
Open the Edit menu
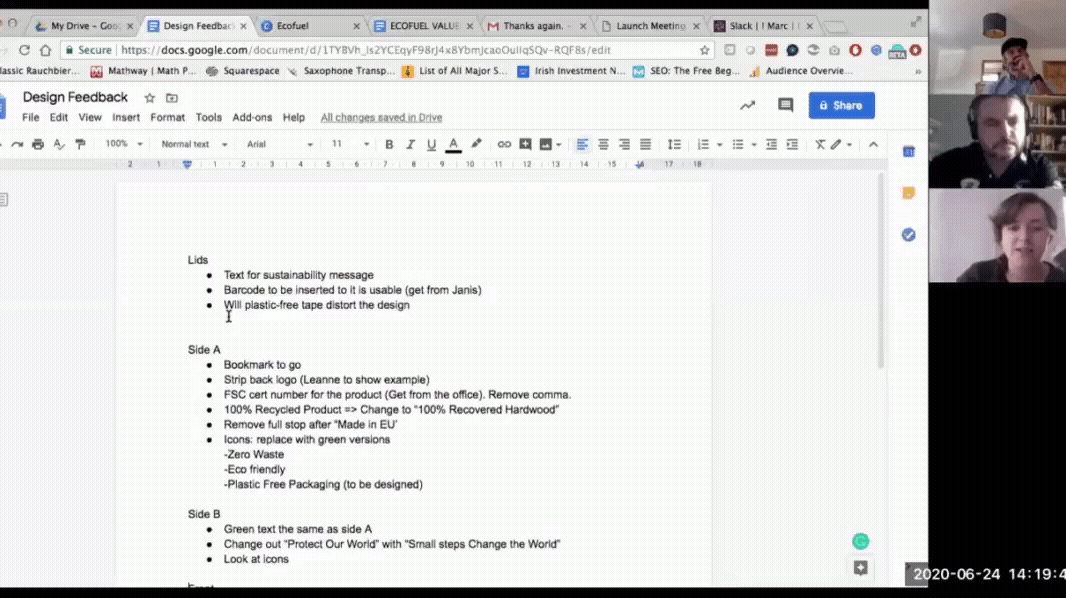point(58,118)
